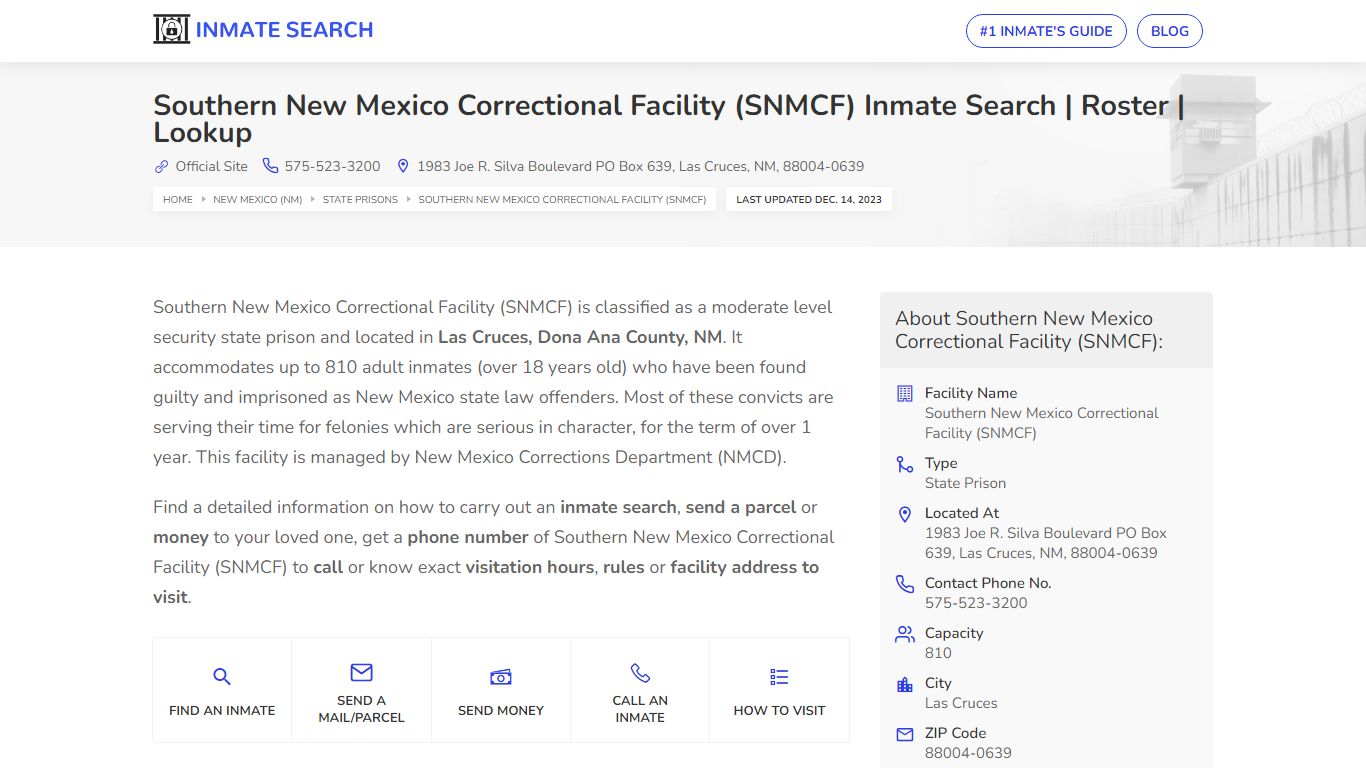Image resolution: width=1366 pixels, height=768 pixels.
Task: Select the header address text for Las Cruces
Action: 640,166
